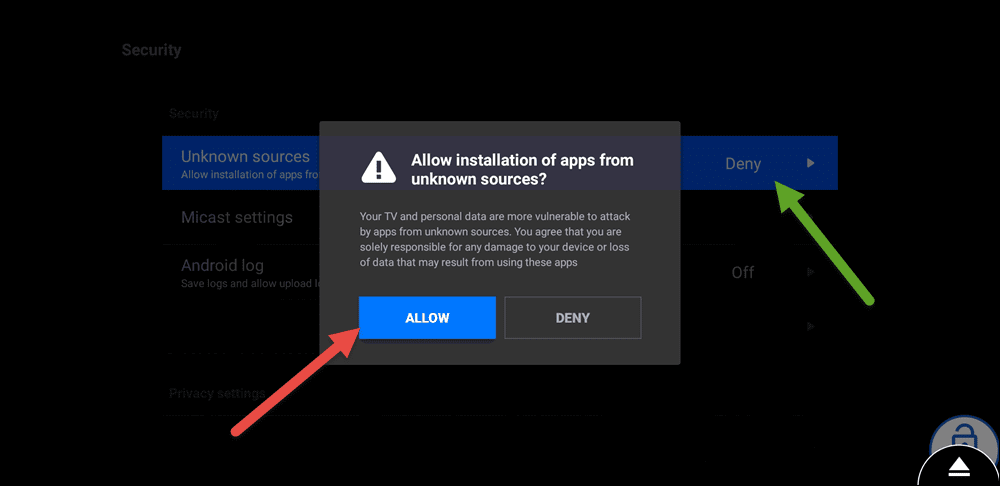
Task: Click the dialog's vulnerability warning paragraph
Action: pos(494,240)
